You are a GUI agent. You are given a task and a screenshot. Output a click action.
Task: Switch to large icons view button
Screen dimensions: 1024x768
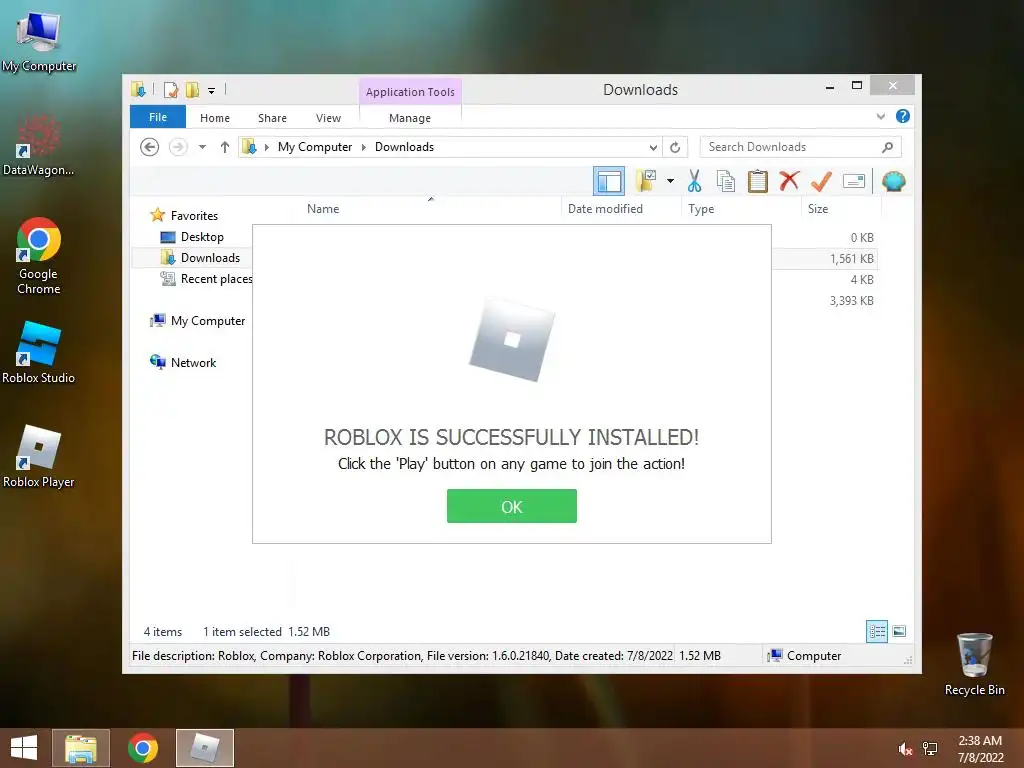pos(899,631)
